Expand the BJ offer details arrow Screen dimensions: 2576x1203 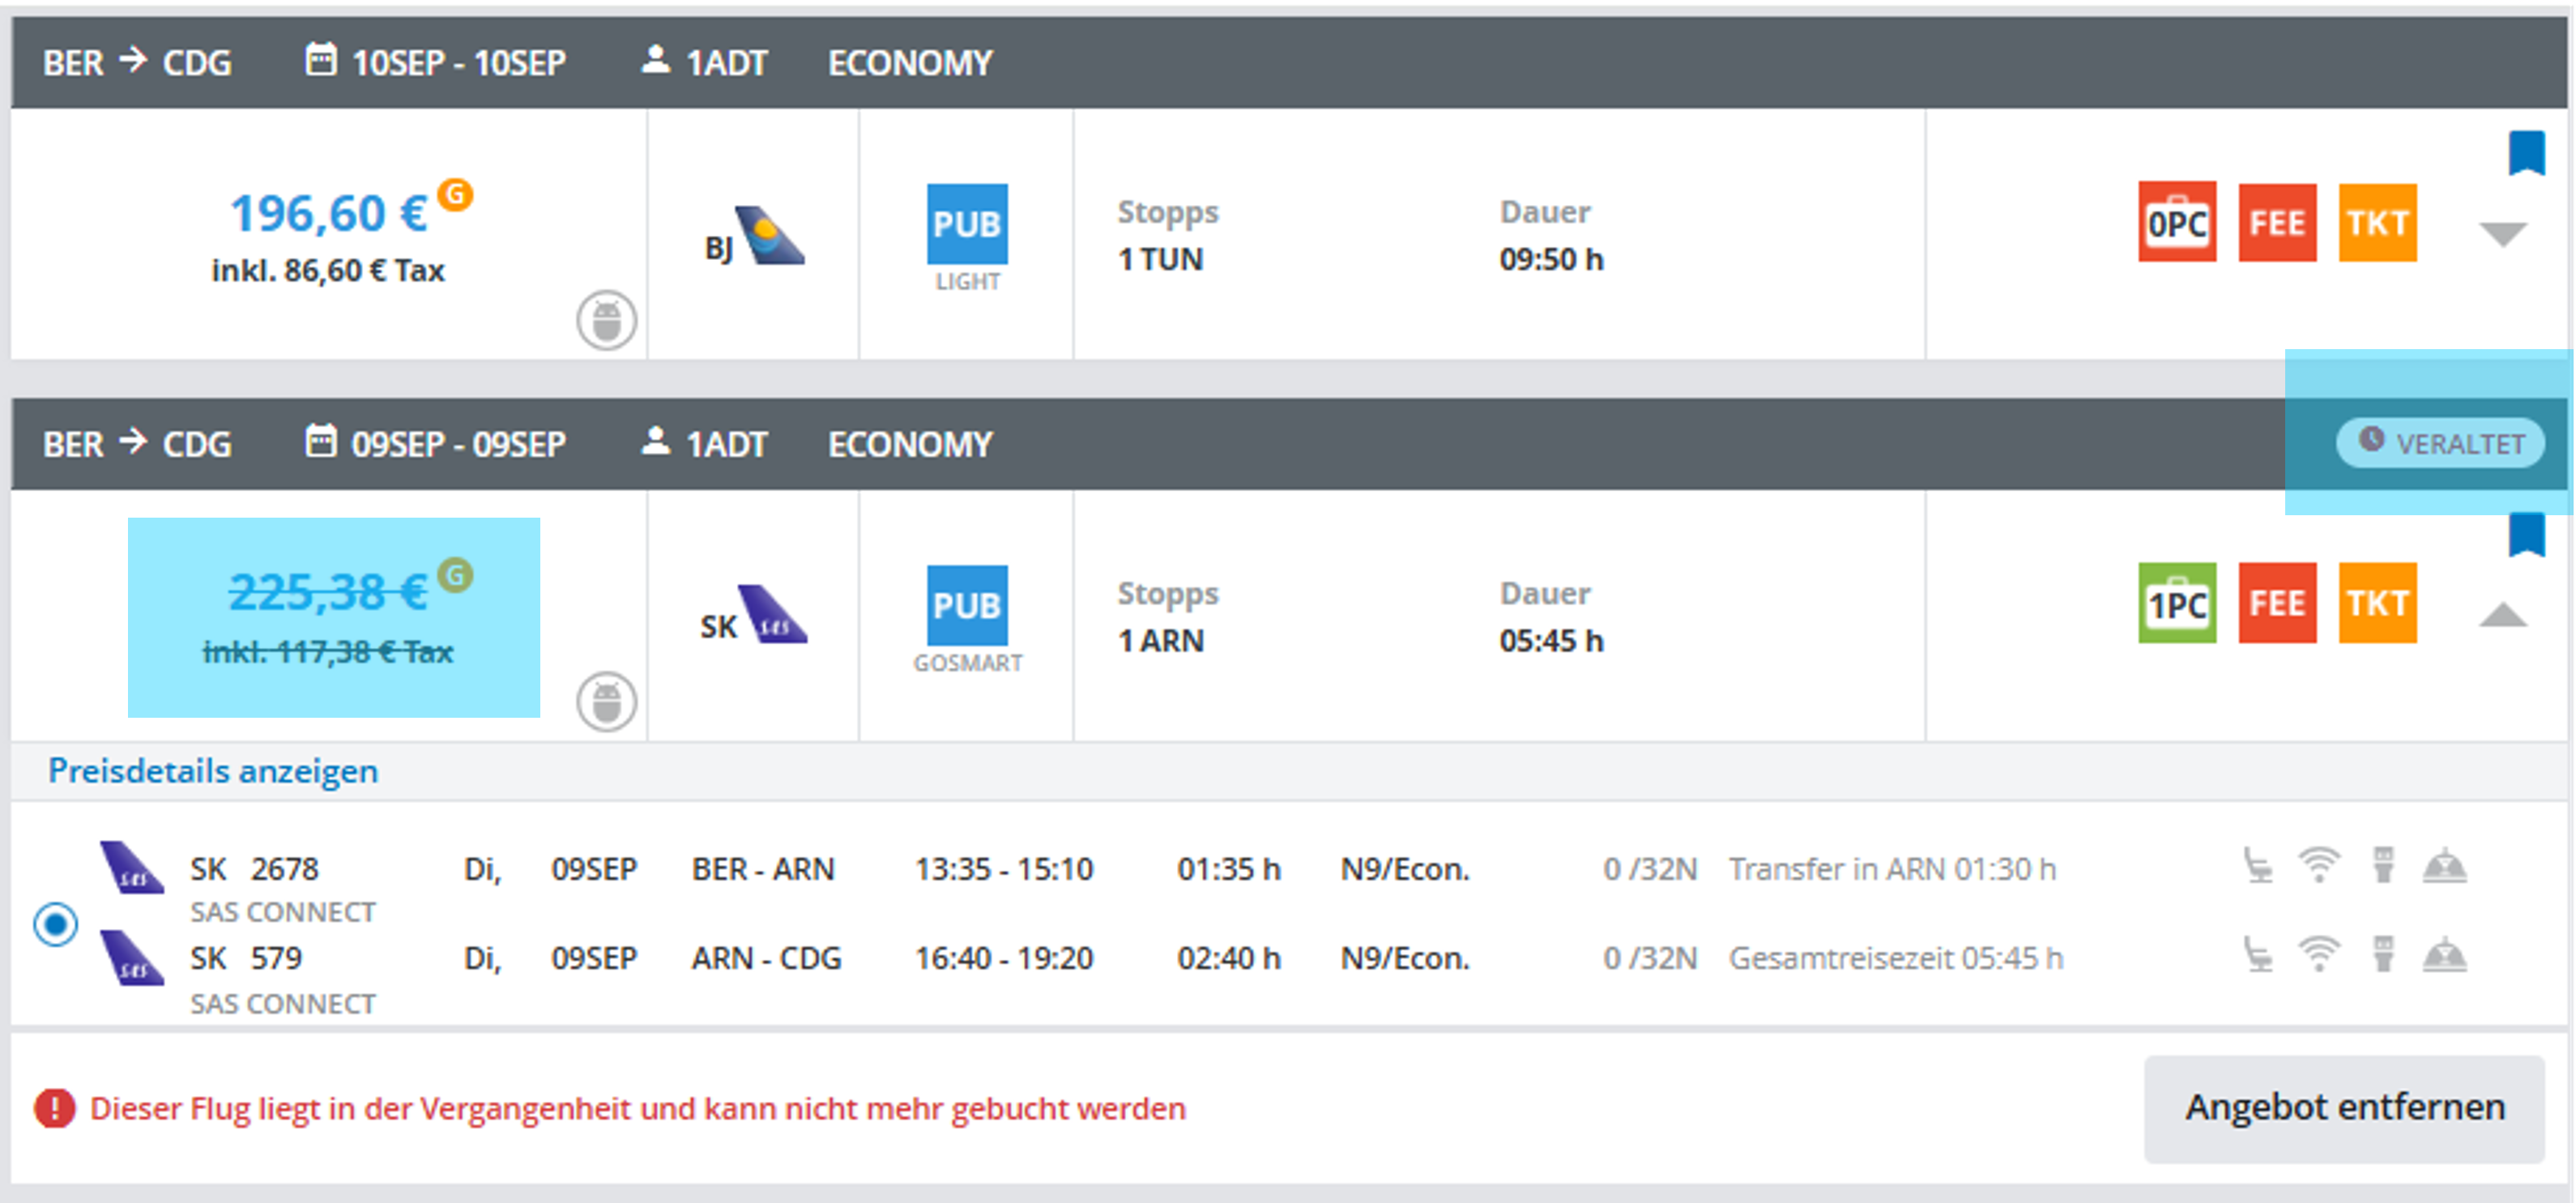click(2503, 234)
